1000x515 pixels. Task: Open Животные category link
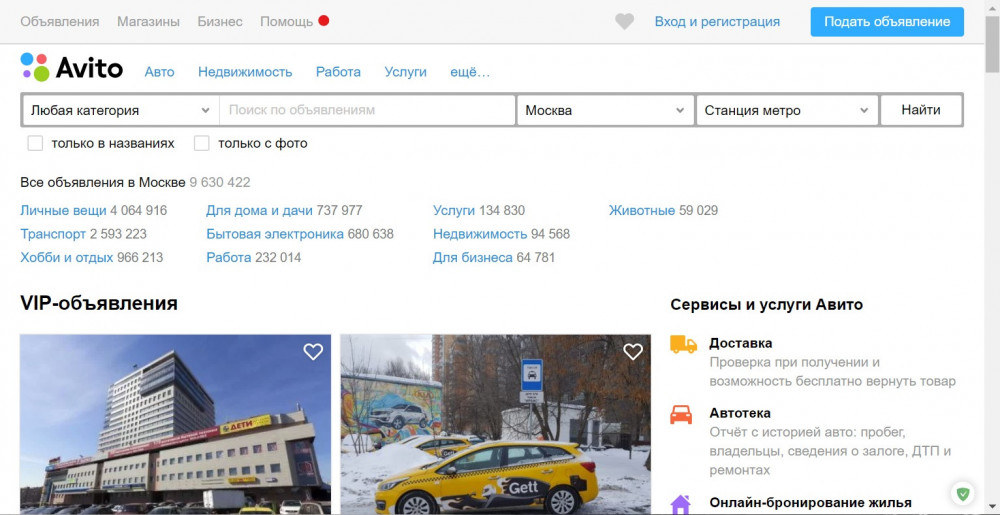642,210
